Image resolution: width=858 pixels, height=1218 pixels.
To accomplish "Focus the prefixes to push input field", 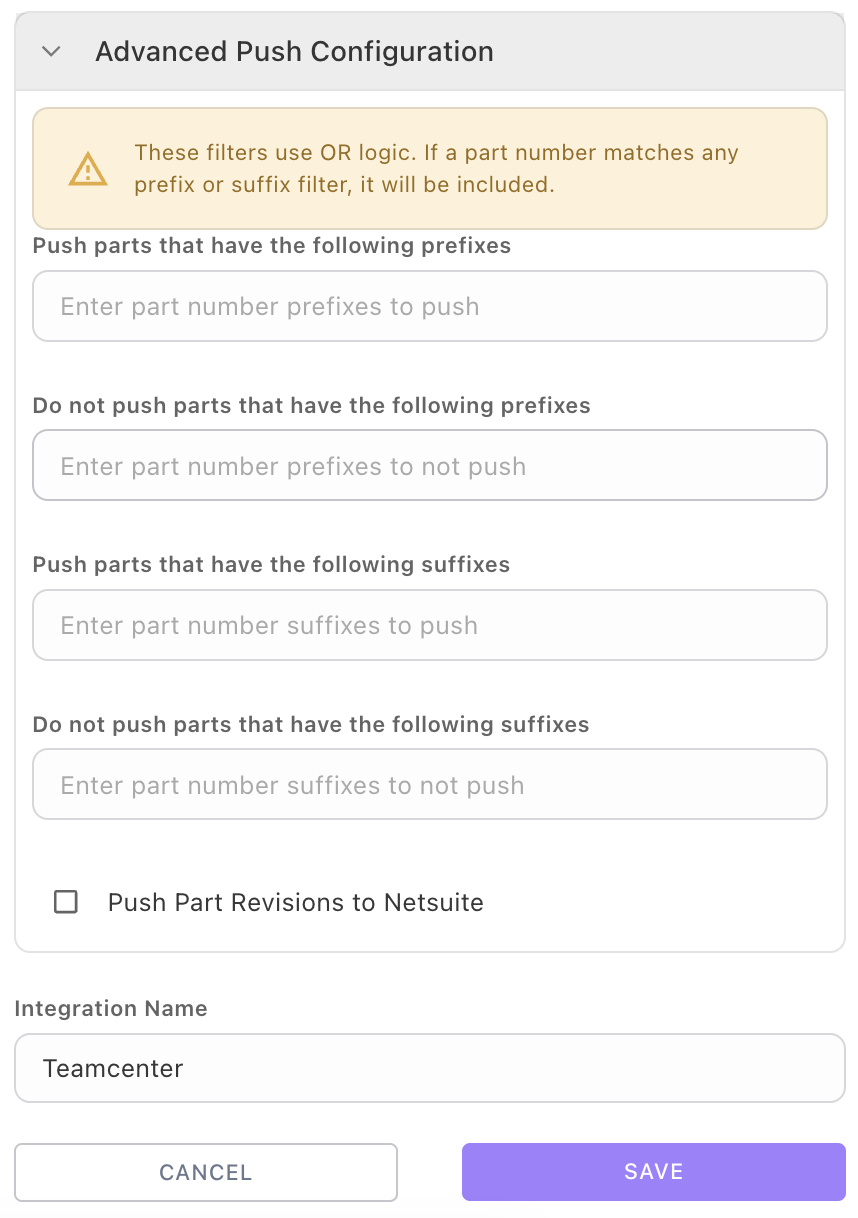I will (430, 306).
